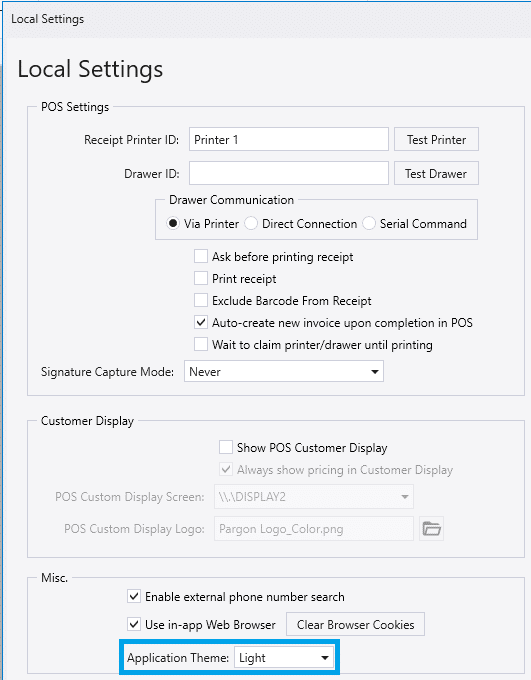Enable Ask before printing receipt
This screenshot has width=531, height=680.
(x=200, y=256)
